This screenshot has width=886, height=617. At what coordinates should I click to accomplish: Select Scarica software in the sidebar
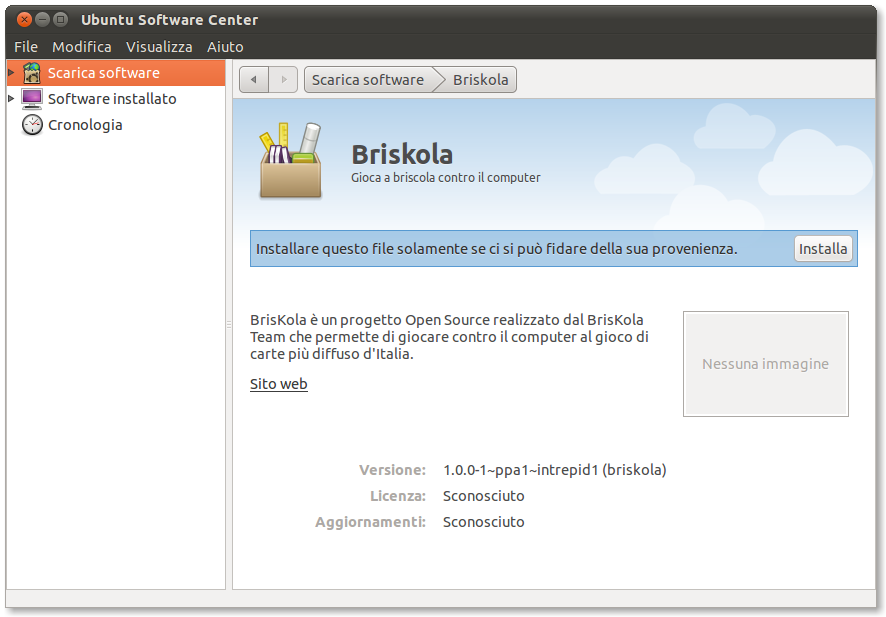116,73
